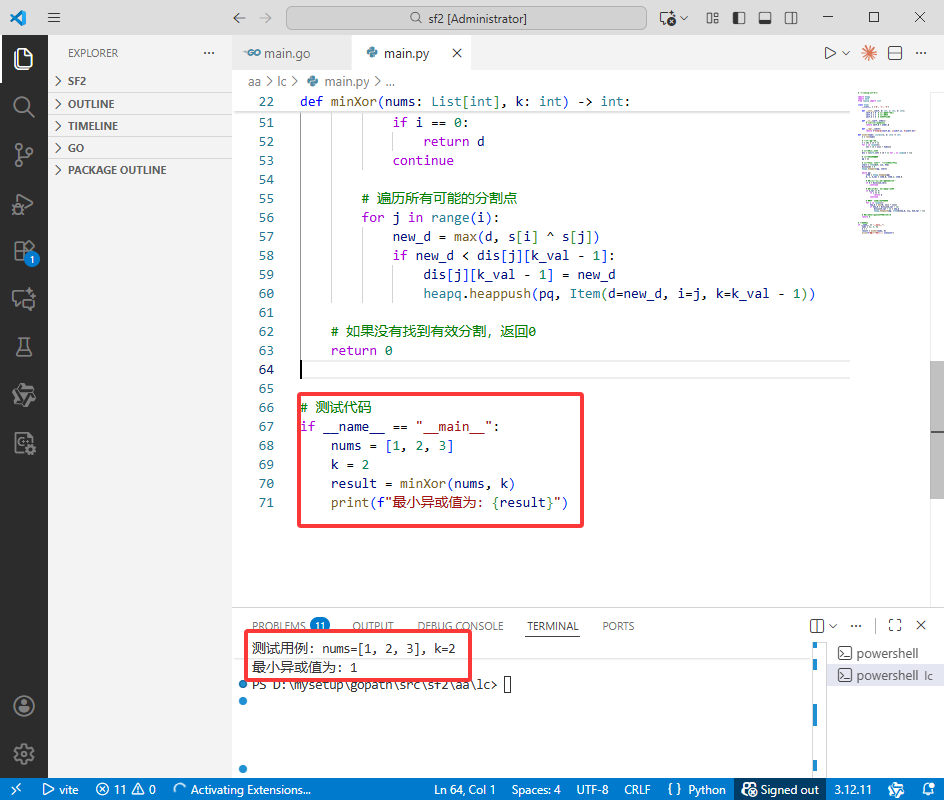944x800 pixels.
Task: Customize layout icon in title bar
Action: click(712, 18)
